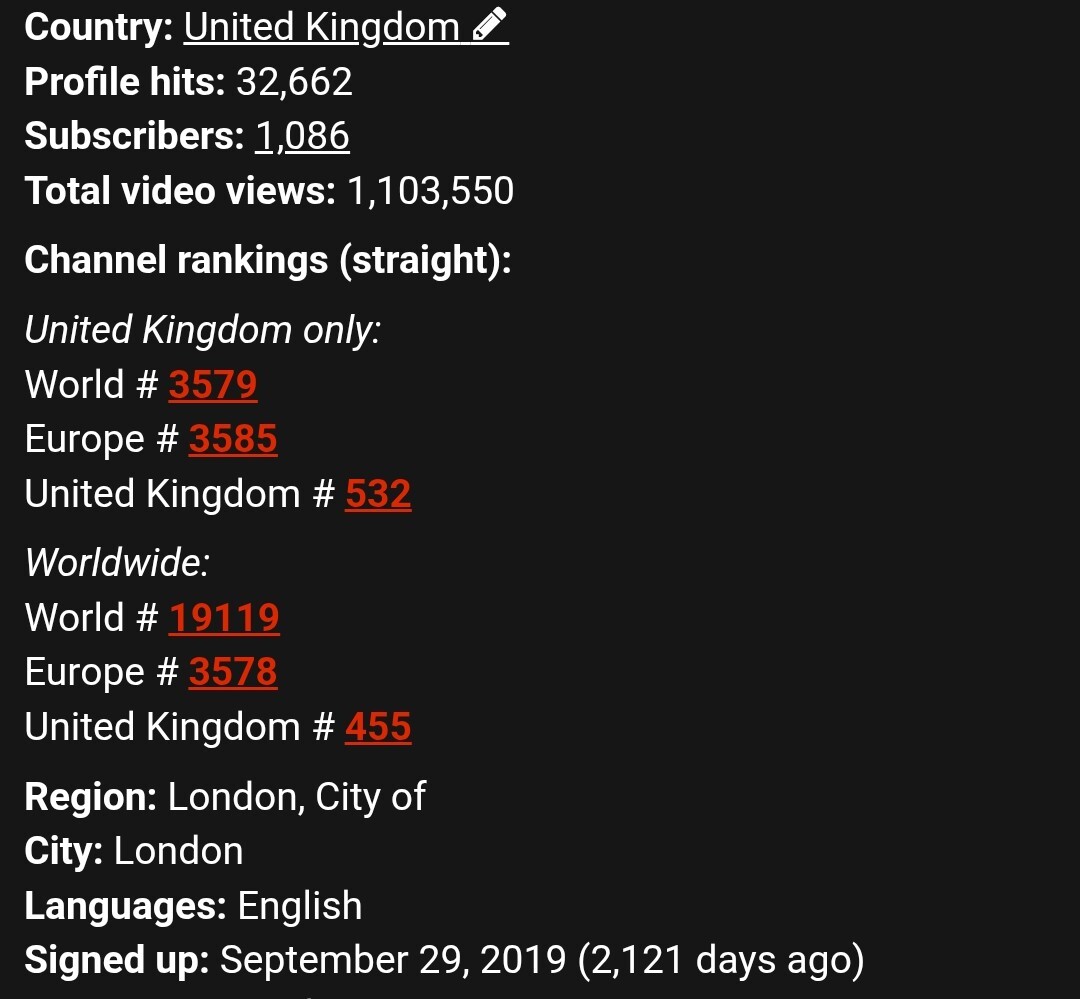Click the Region value London, City of
Image resolution: width=1080 pixels, height=999 pixels.
[297, 797]
